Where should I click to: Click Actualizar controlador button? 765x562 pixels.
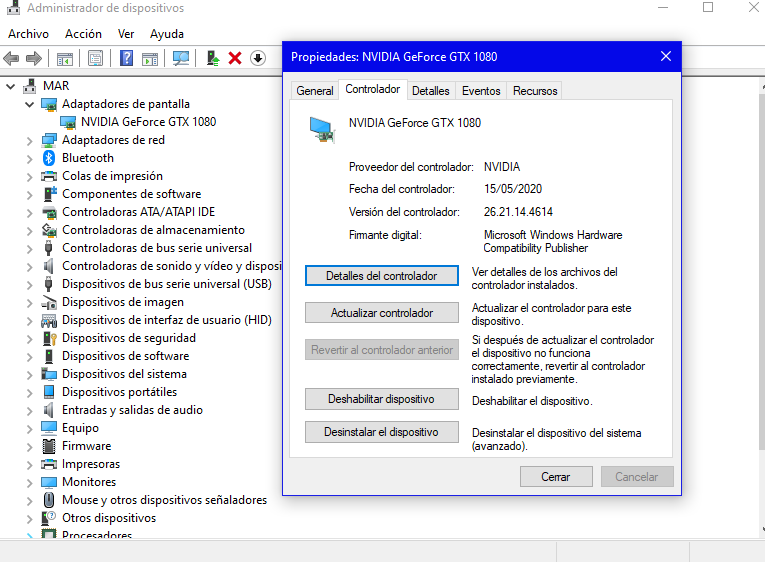pyautogui.click(x=382, y=313)
